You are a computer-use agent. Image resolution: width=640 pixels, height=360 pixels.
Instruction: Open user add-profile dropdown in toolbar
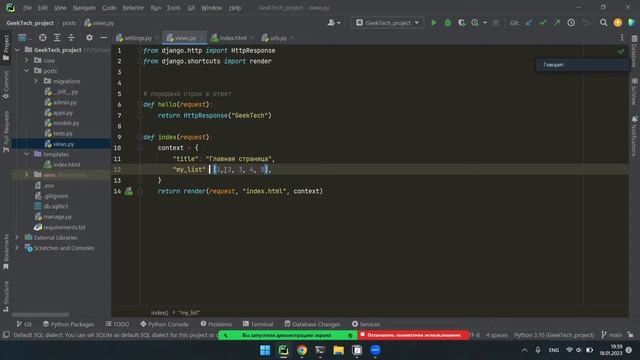(x=334, y=23)
